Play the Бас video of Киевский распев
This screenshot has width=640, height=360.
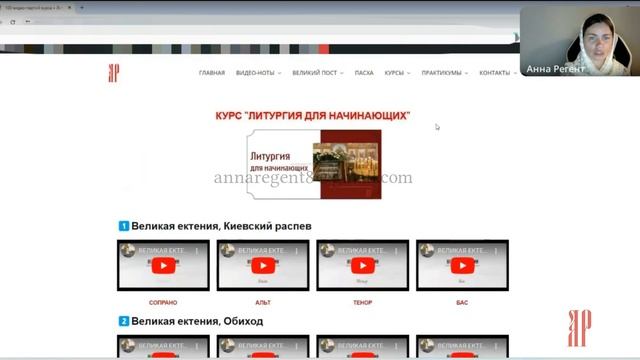point(462,266)
